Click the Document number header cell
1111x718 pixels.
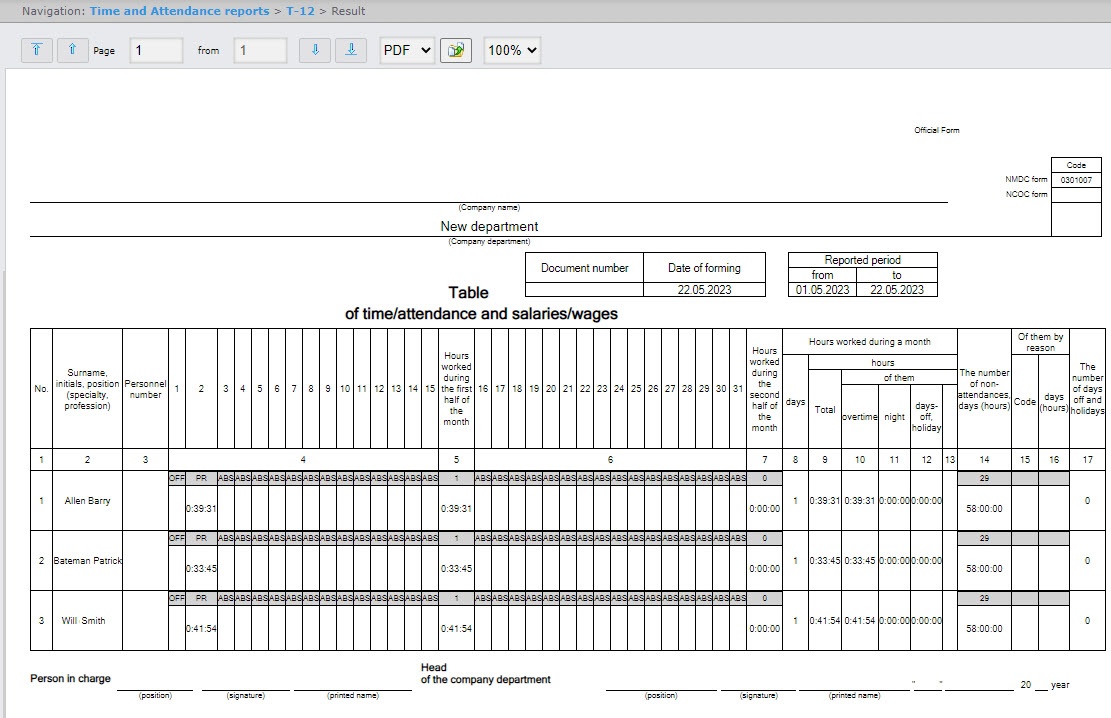click(x=584, y=268)
